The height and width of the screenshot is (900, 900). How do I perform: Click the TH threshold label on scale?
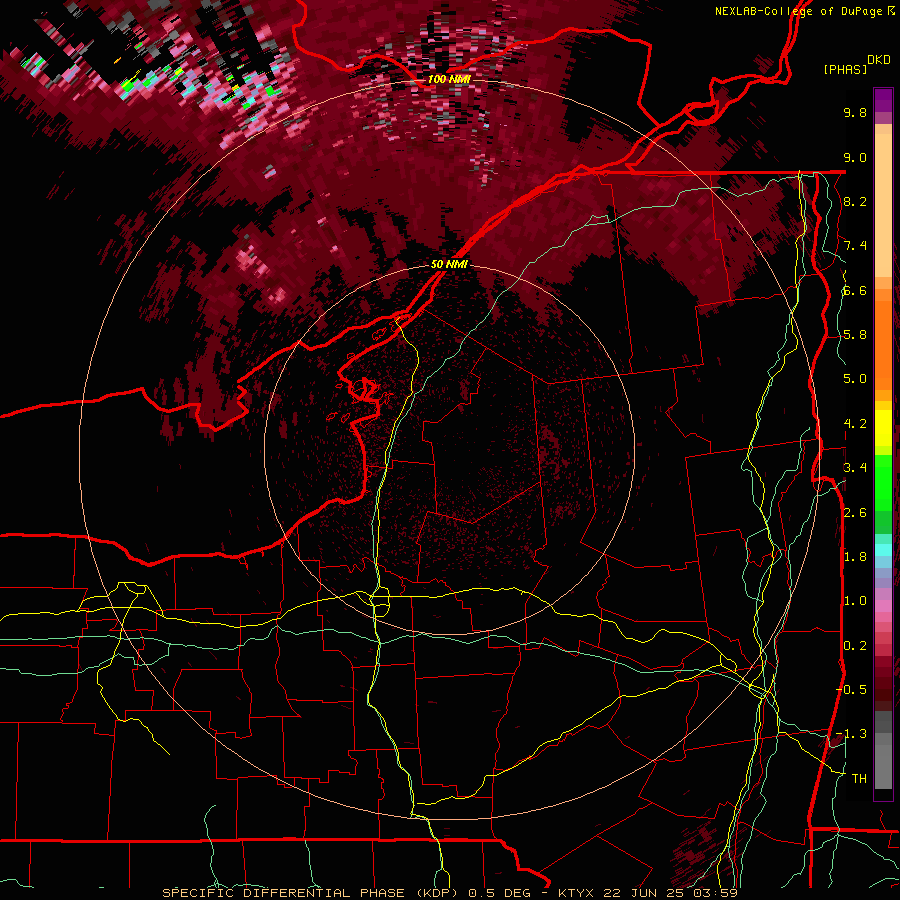[x=859, y=779]
